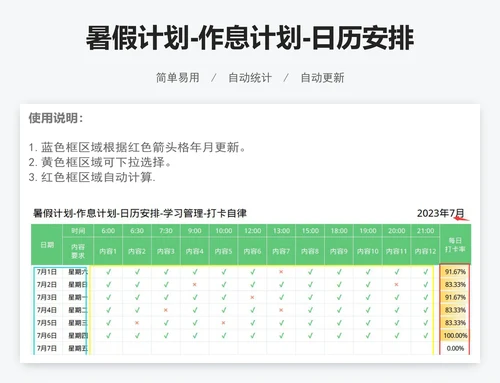
Task: Select the 内容6 header cell
Action: [252, 251]
